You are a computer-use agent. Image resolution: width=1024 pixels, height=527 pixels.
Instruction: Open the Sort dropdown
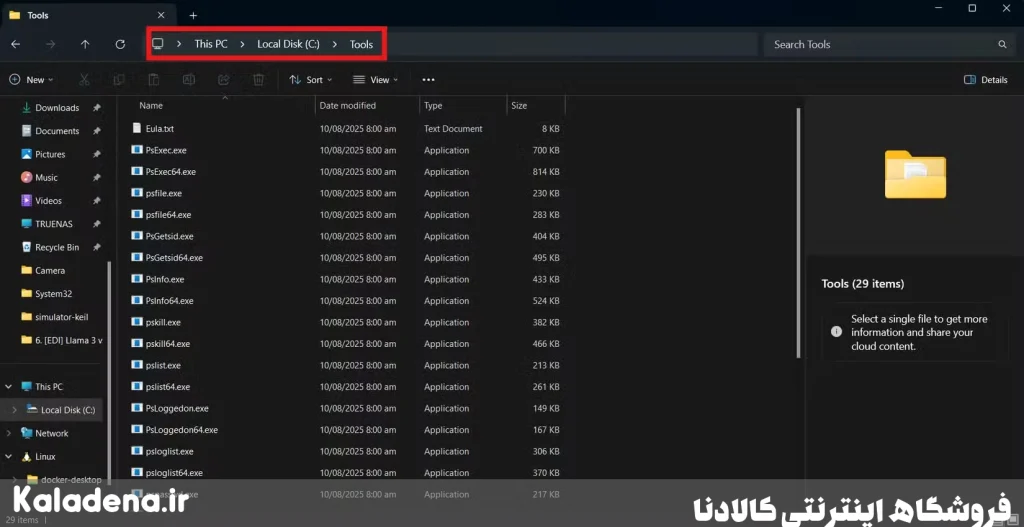tap(311, 80)
